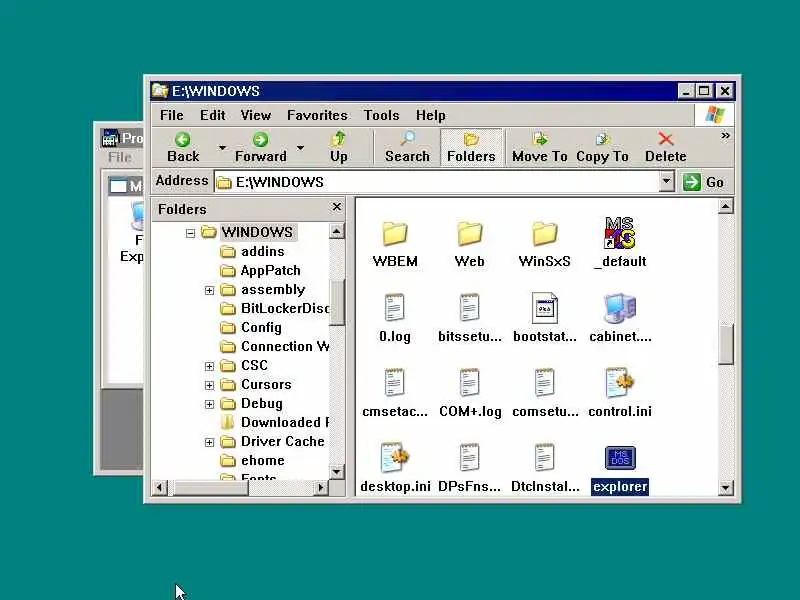Select Config folder in tree
The image size is (800, 600).
261,328
